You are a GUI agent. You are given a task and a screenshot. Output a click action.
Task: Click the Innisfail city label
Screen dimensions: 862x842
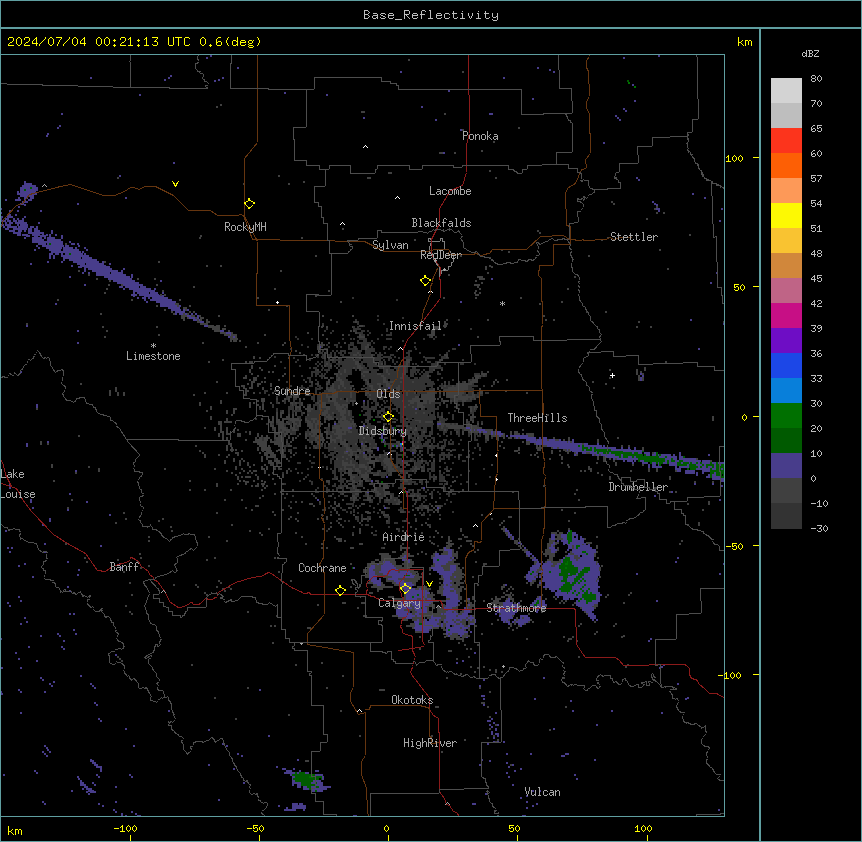415,326
